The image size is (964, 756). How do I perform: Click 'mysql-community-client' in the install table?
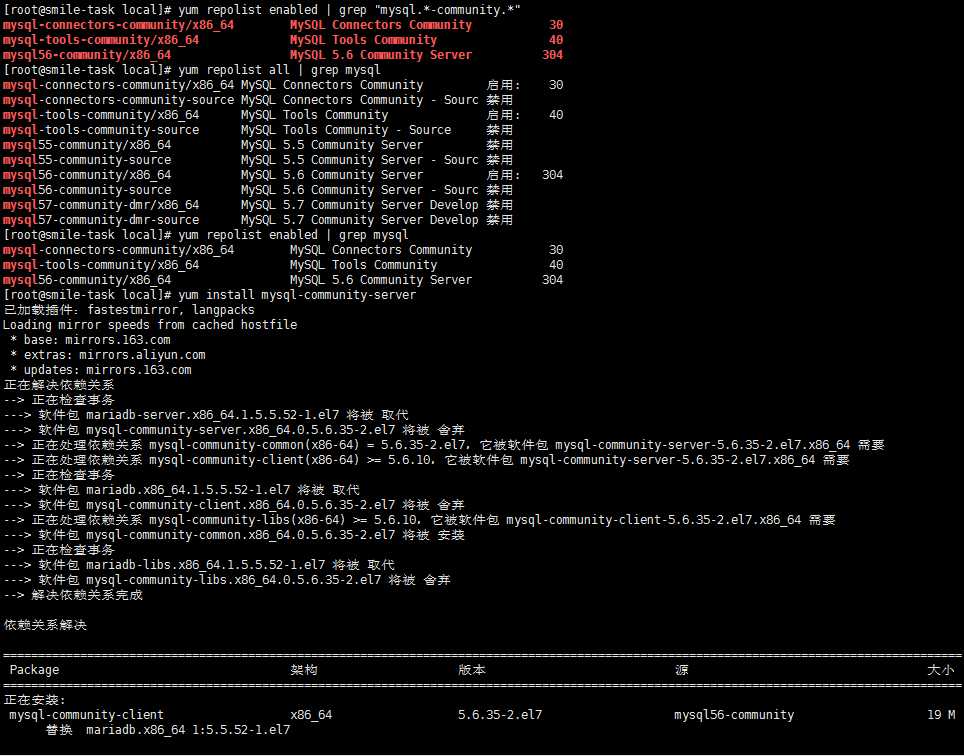tap(87, 715)
